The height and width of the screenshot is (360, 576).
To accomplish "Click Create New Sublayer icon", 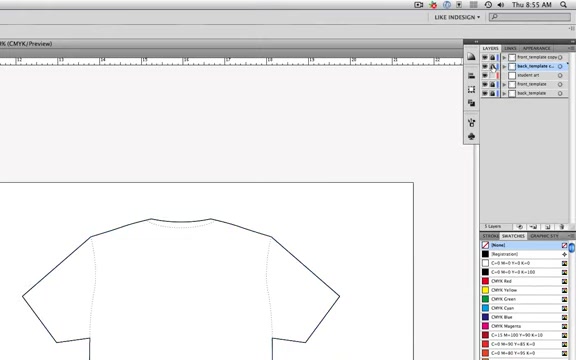I will coord(533,227).
